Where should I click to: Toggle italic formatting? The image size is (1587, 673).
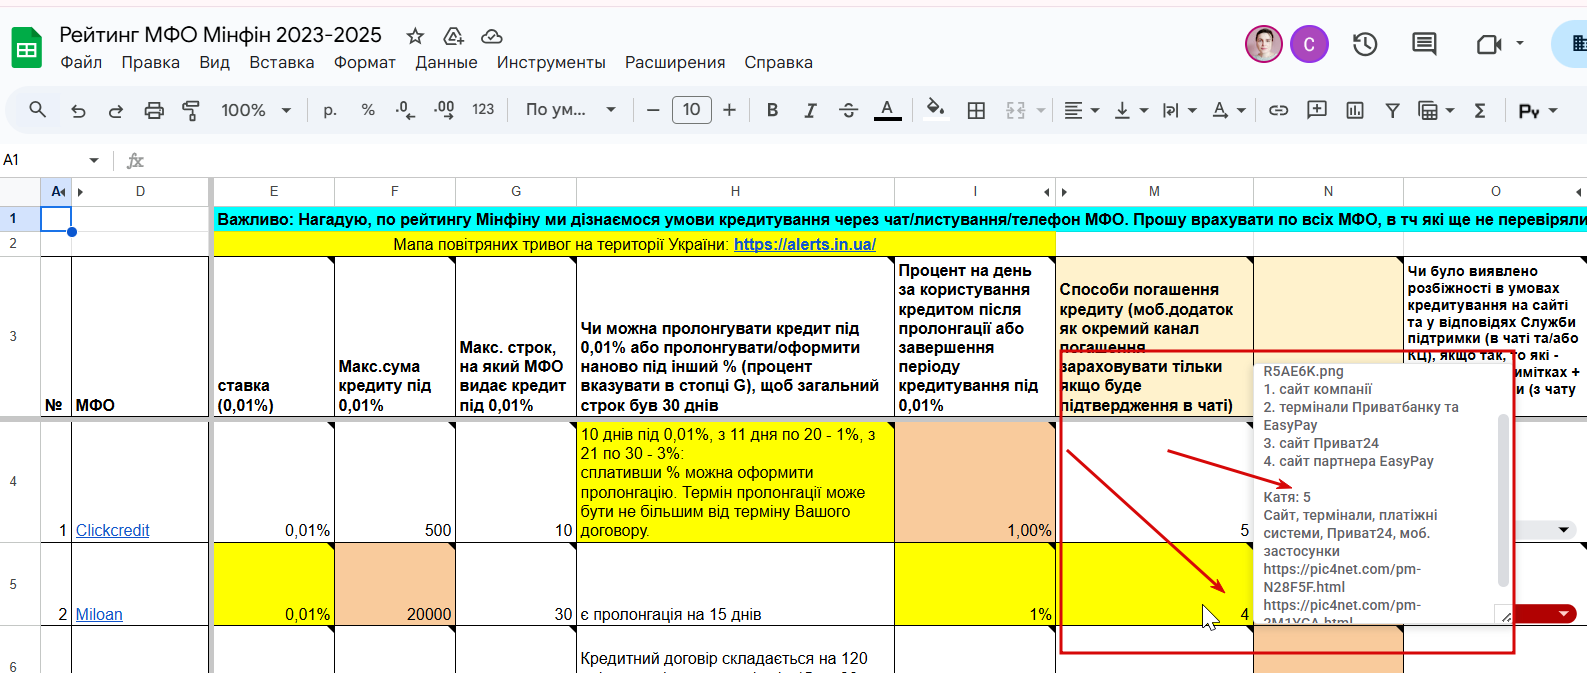[810, 111]
